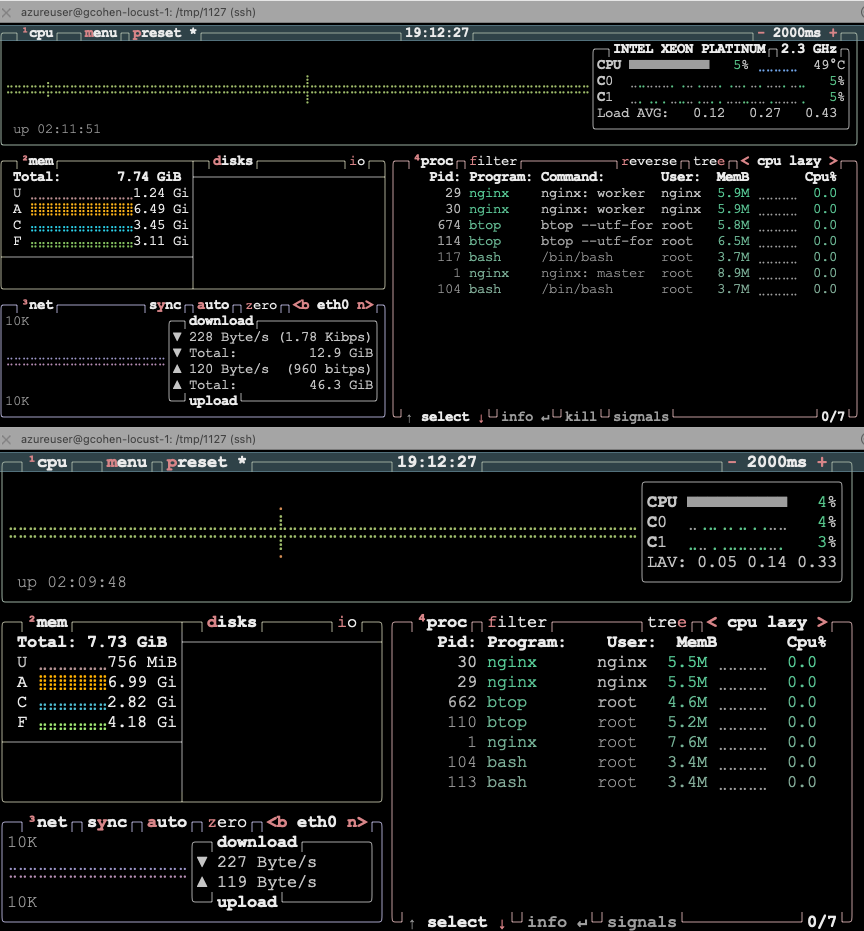Viewport: 864px width, 931px height.
Task: Enable tree view in the proc panel
Action: coord(706,160)
